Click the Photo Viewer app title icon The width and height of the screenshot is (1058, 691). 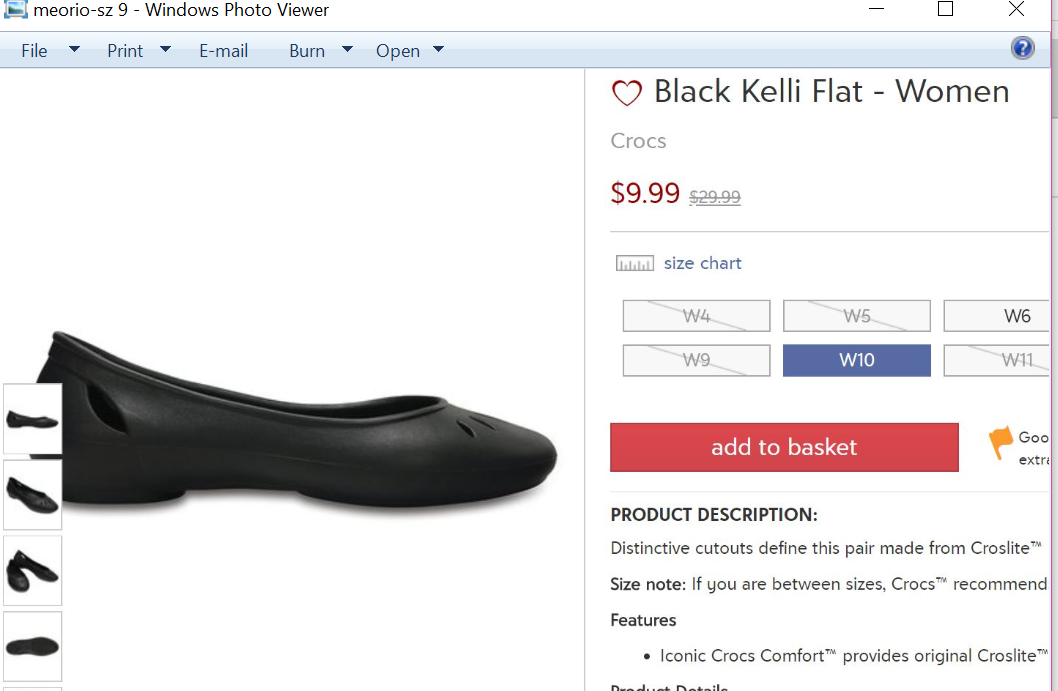coord(16,10)
